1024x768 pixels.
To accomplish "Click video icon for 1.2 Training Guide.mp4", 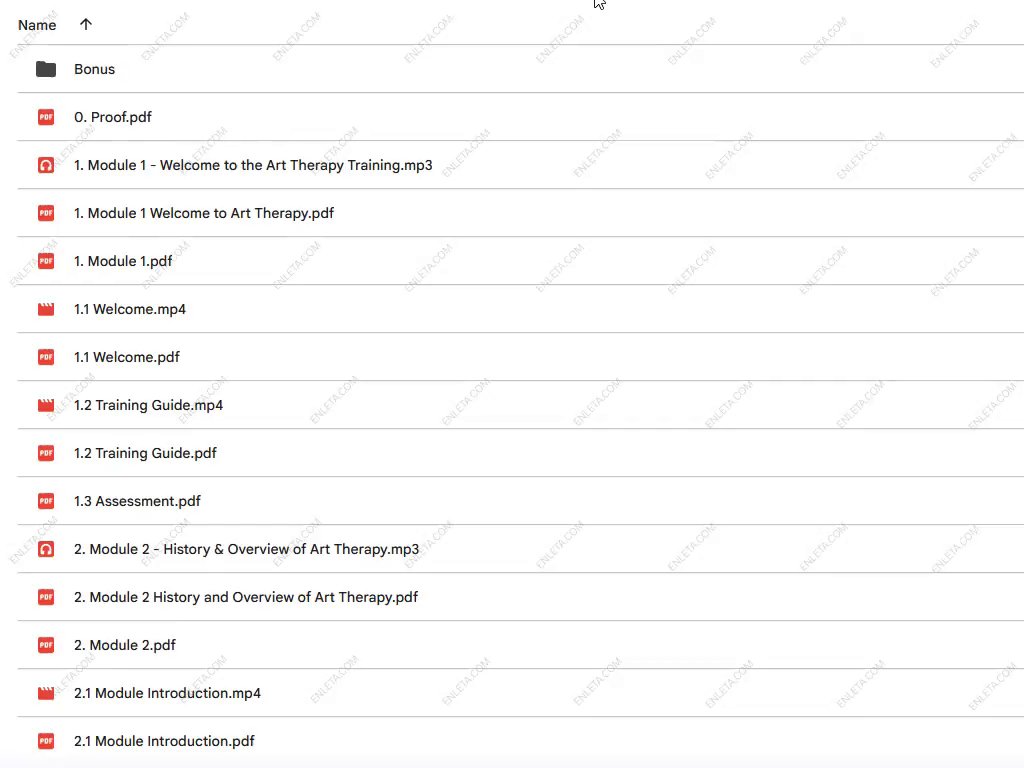I will (46, 405).
